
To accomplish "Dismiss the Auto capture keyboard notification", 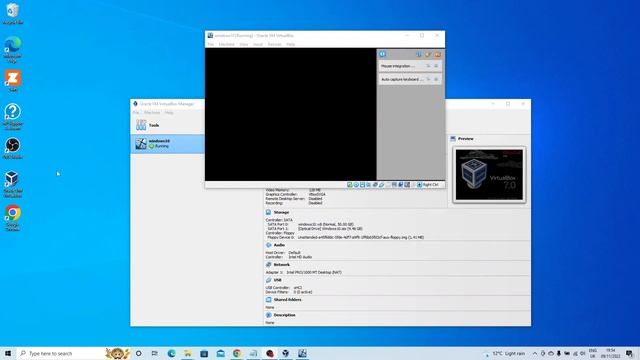I will coord(436,79).
